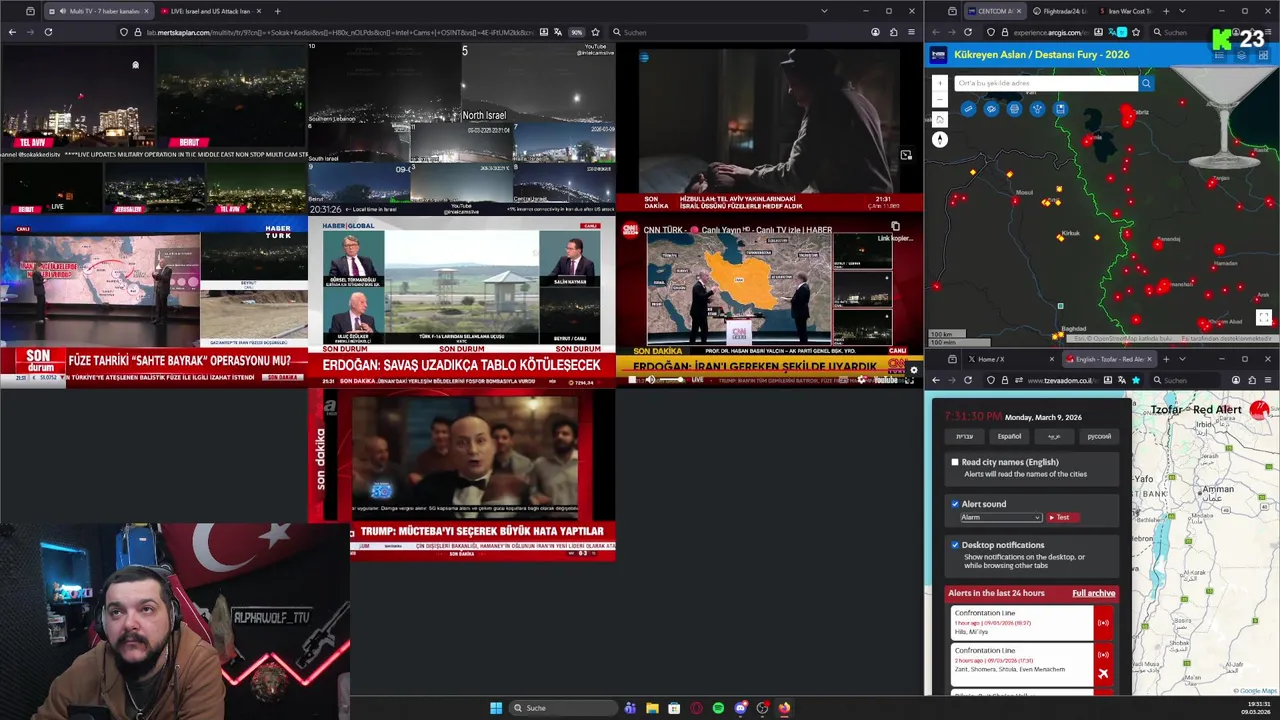This screenshot has width=1280, height=720.
Task: Click the airplane icon on the Zarit alert
Action: point(1103,673)
